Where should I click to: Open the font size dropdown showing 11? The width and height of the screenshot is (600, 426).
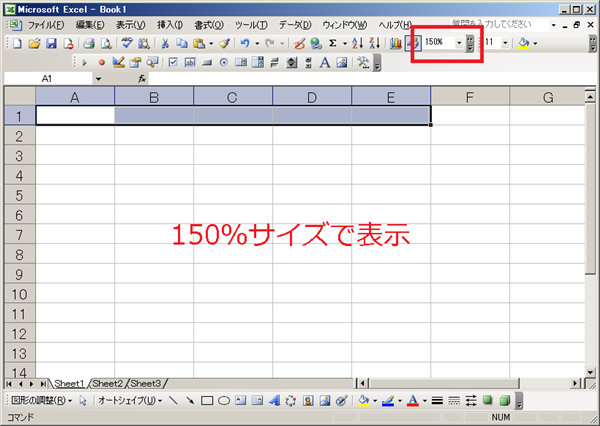click(505, 42)
